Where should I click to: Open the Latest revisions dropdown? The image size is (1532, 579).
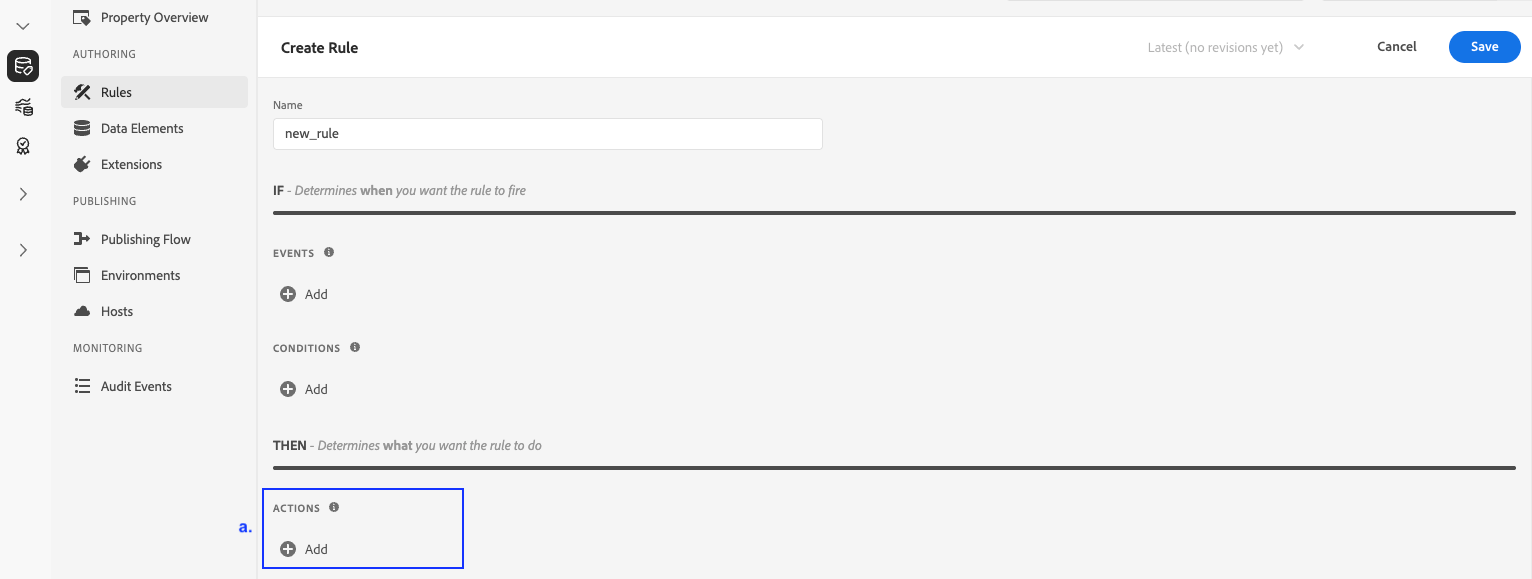pyautogui.click(x=1226, y=47)
